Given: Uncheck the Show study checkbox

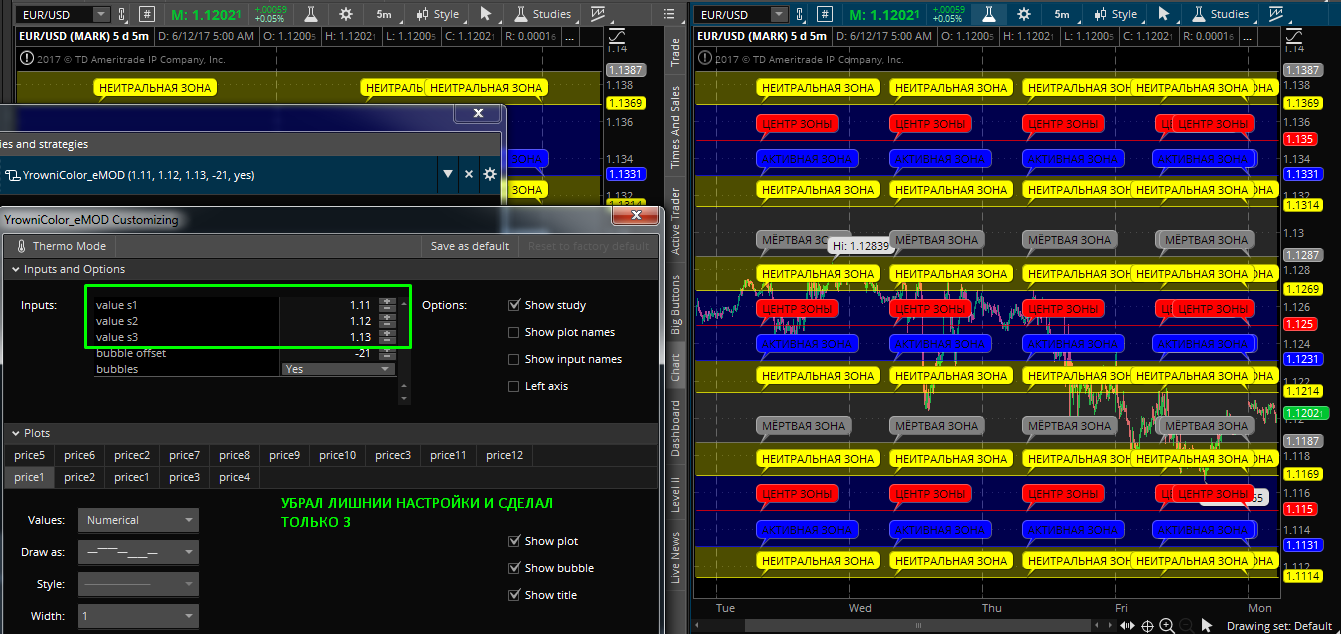Looking at the screenshot, I should pyautogui.click(x=514, y=305).
